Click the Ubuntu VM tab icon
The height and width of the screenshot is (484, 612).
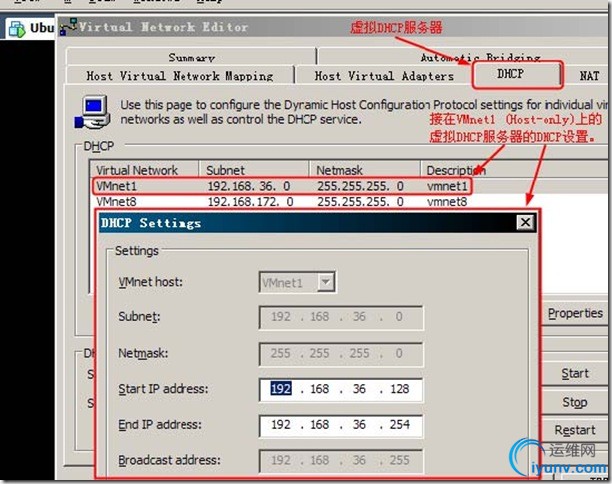click(16, 28)
